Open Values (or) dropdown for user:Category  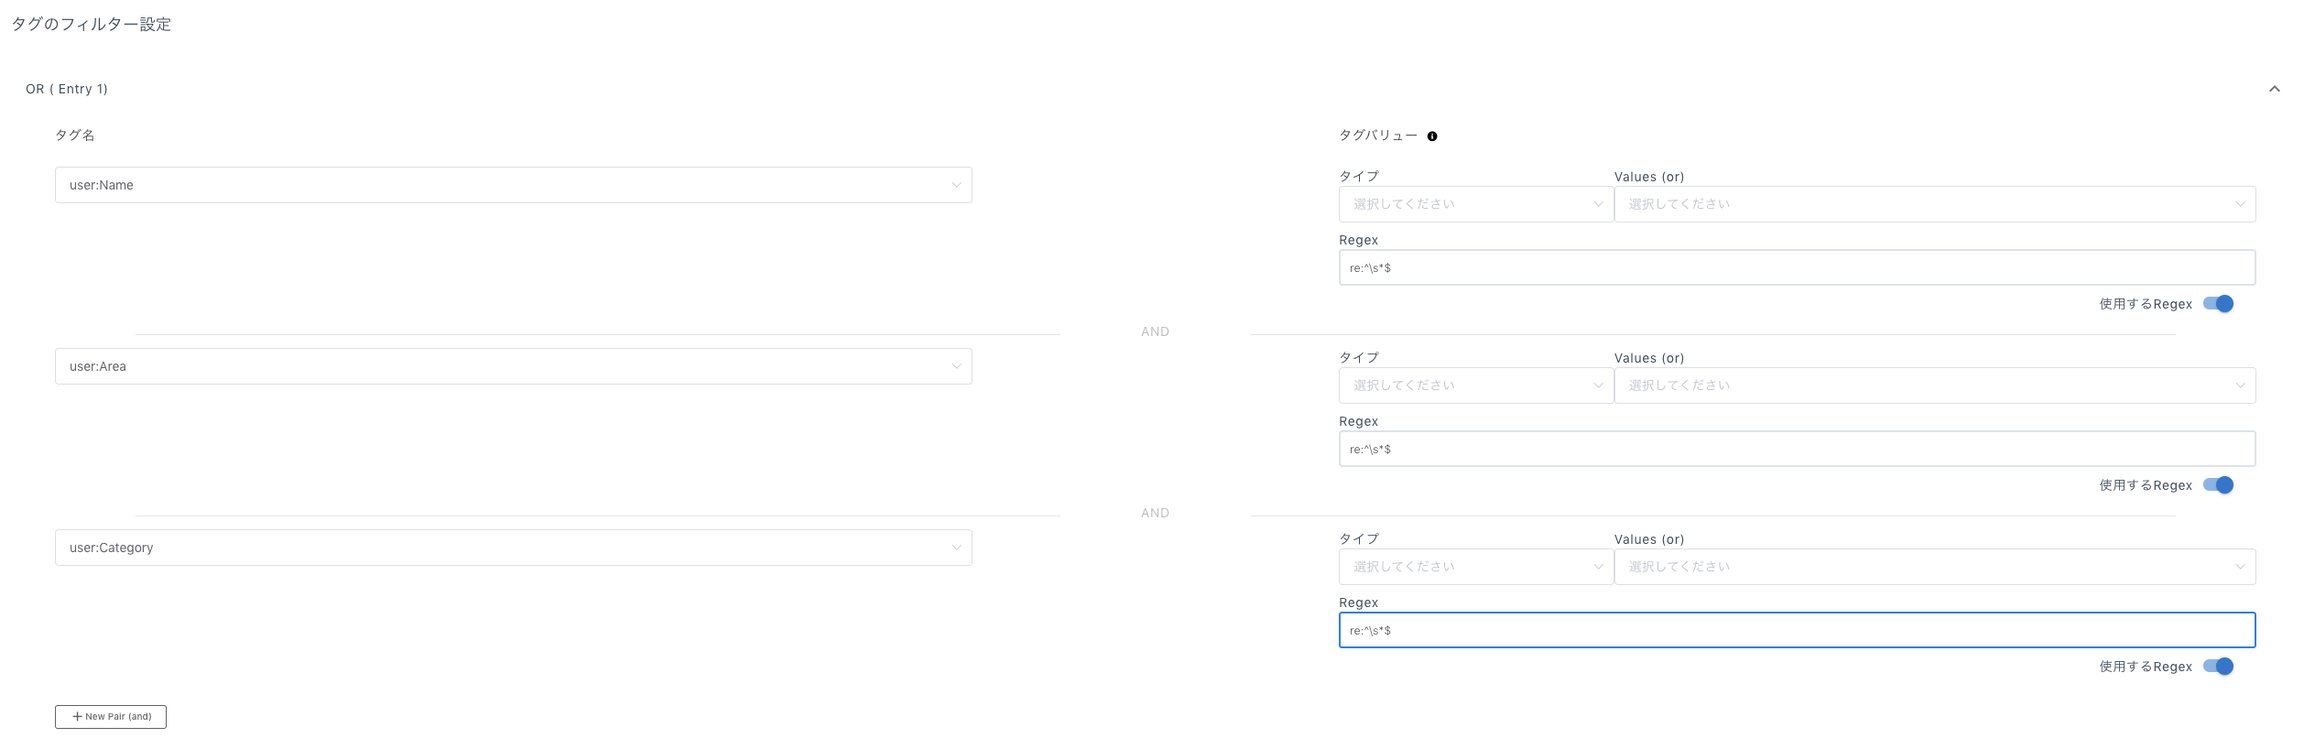(1935, 566)
